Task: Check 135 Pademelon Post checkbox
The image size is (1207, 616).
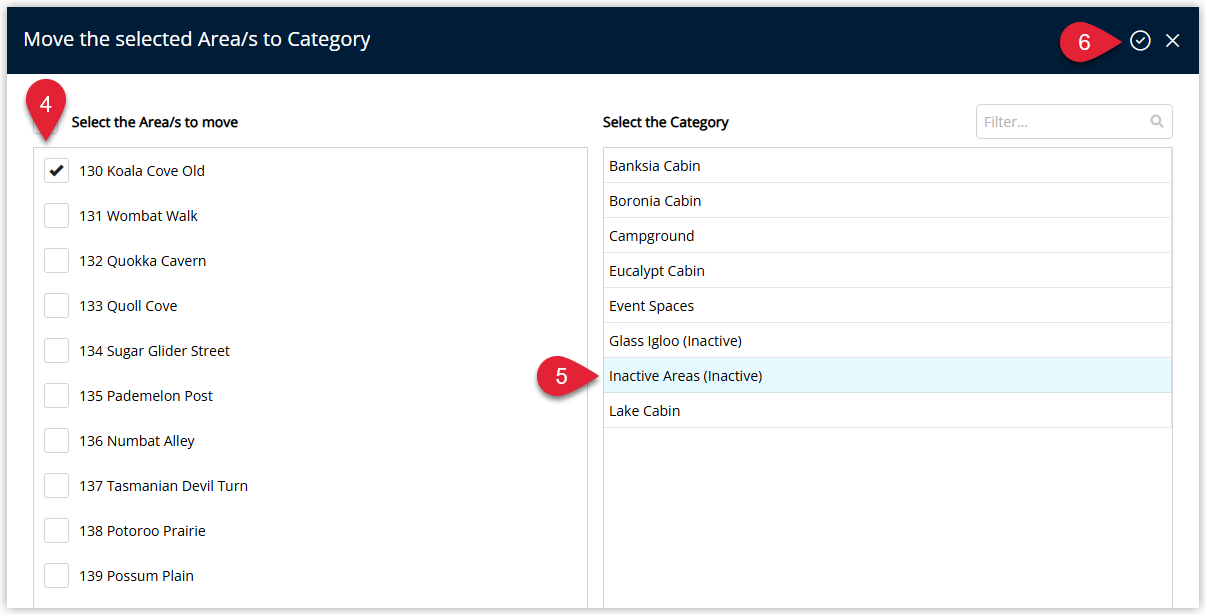Action: click(x=57, y=396)
